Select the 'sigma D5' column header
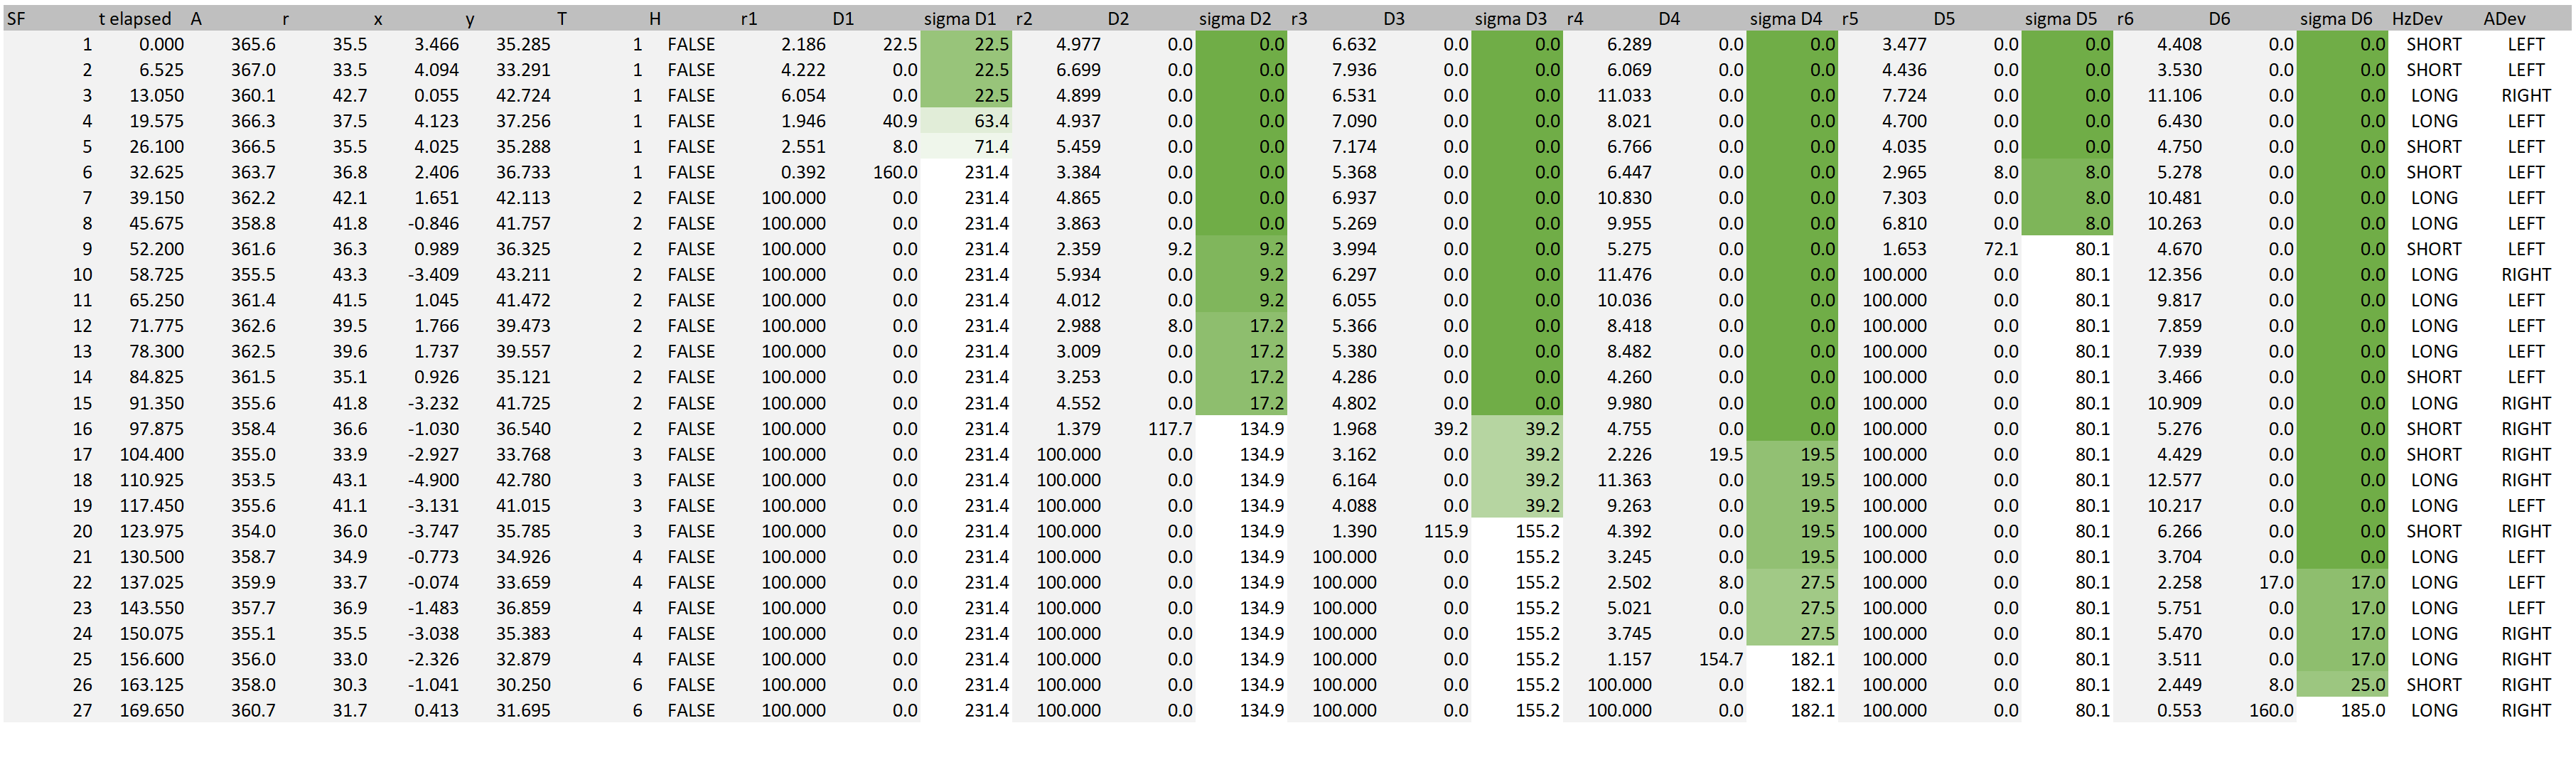This screenshot has height=782, width=2576. 2061,19
